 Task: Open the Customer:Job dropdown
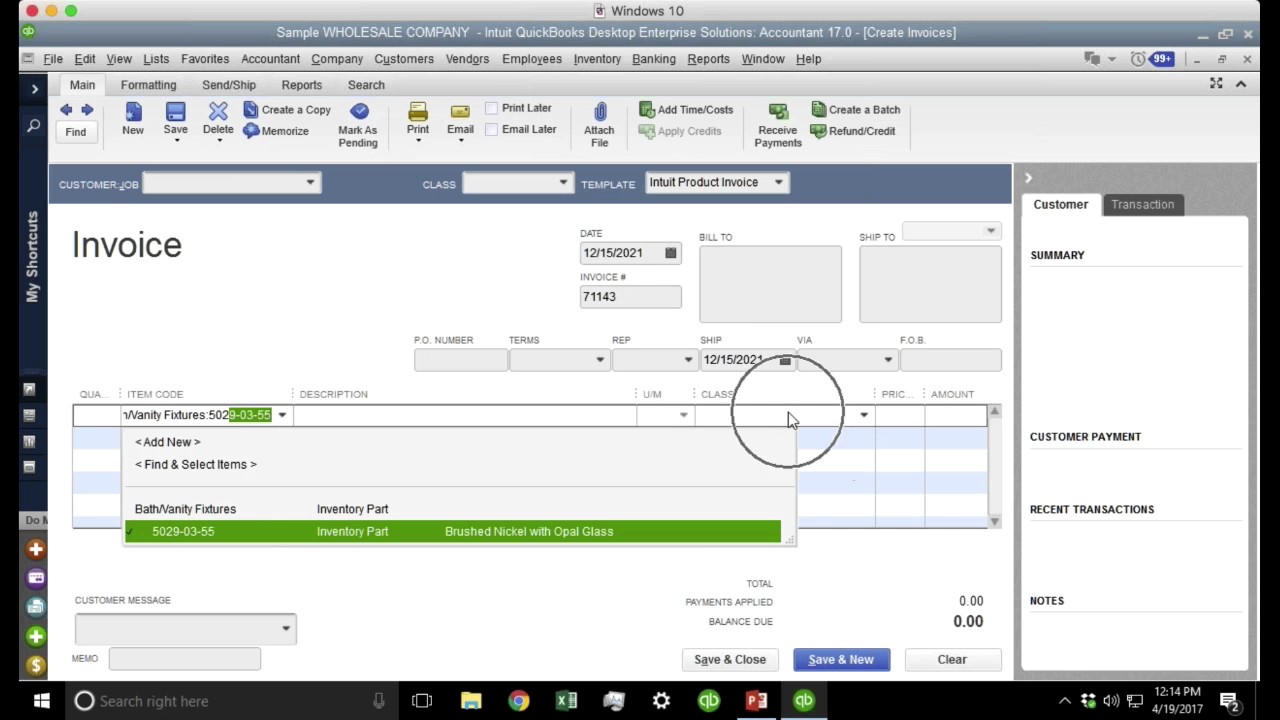[x=310, y=182]
